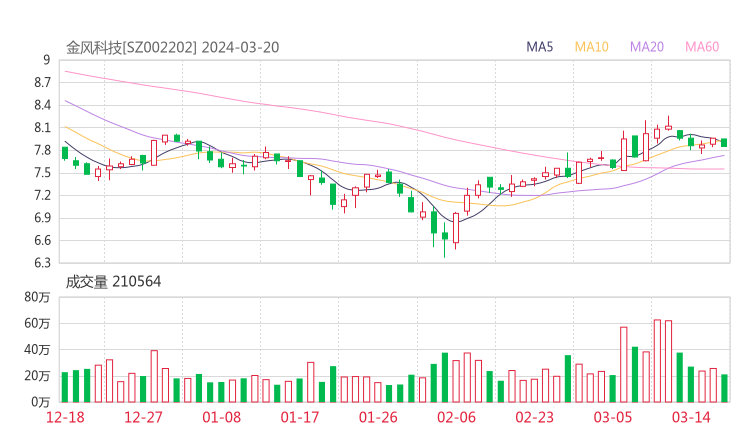Click the red volume bar at 12-27
This screenshot has width=740, height=440.
[154, 376]
